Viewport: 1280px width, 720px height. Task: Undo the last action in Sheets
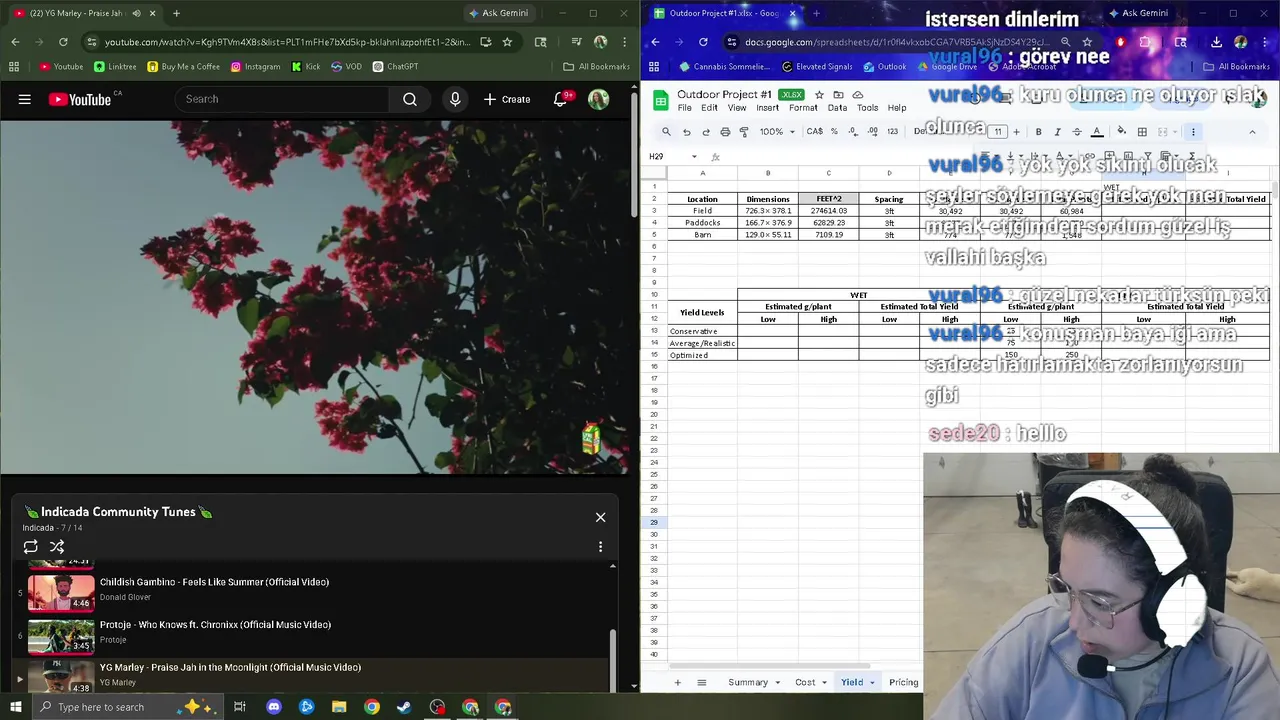pyautogui.click(x=686, y=132)
